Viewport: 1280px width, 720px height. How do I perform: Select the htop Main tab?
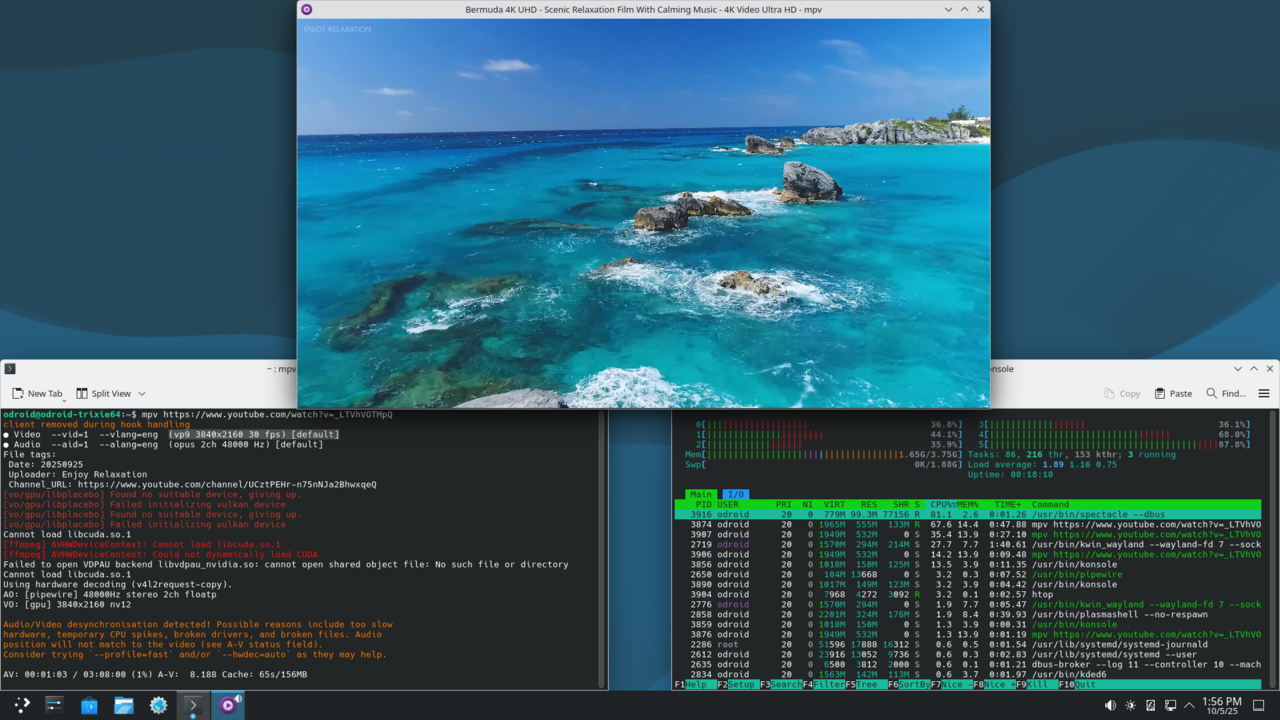pos(701,494)
